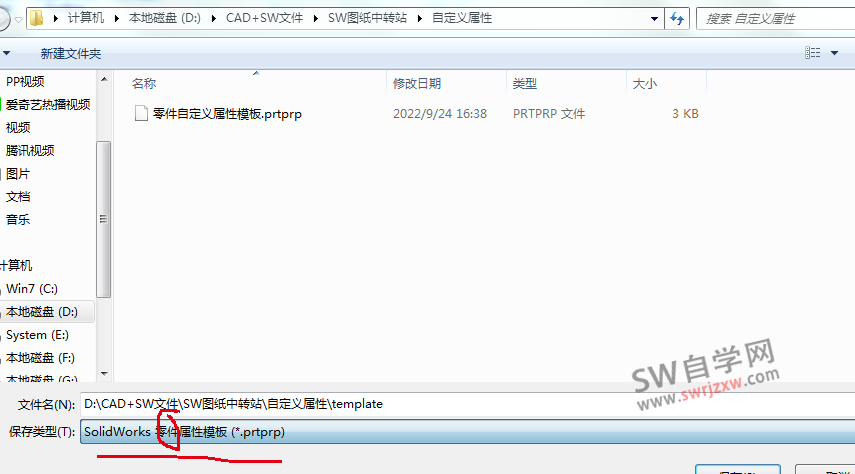855x474 pixels.
Task: Select 爱奇艺热播视频 in navigation pane
Action: pos(48,105)
